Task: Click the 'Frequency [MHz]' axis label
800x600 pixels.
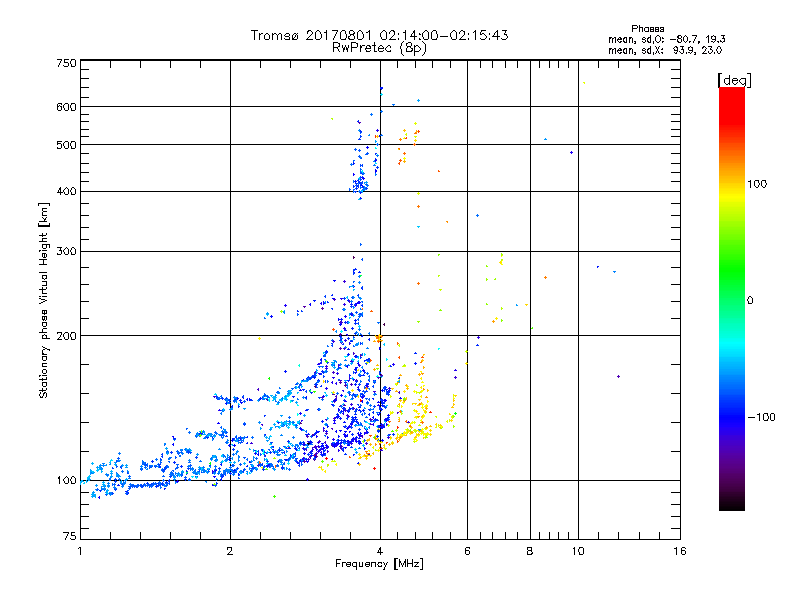Action: coord(379,564)
